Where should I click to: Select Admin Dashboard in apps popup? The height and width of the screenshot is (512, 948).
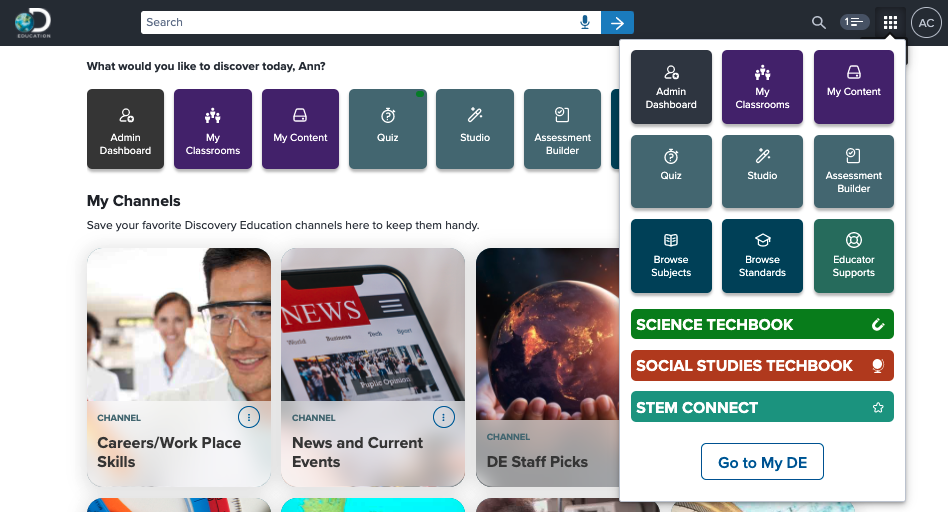(x=671, y=87)
